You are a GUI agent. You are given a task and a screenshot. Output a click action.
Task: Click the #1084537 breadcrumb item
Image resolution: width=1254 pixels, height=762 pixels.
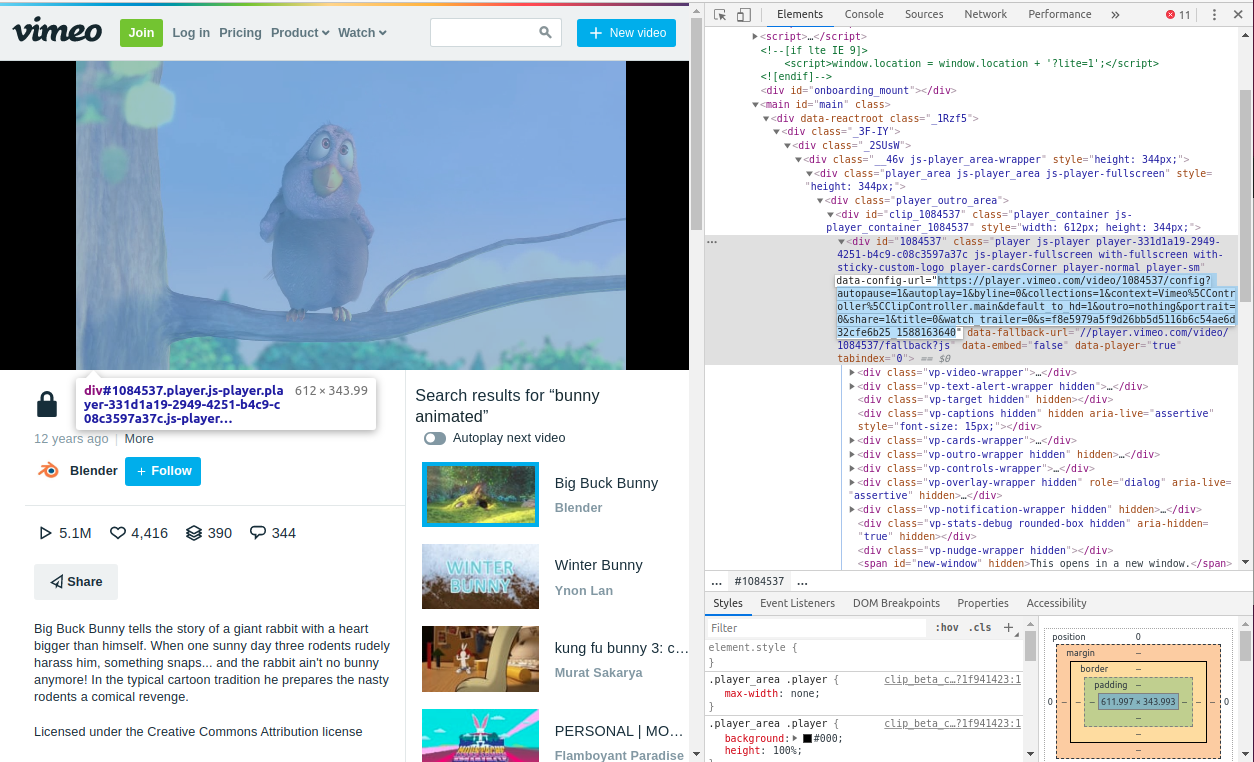pos(759,581)
